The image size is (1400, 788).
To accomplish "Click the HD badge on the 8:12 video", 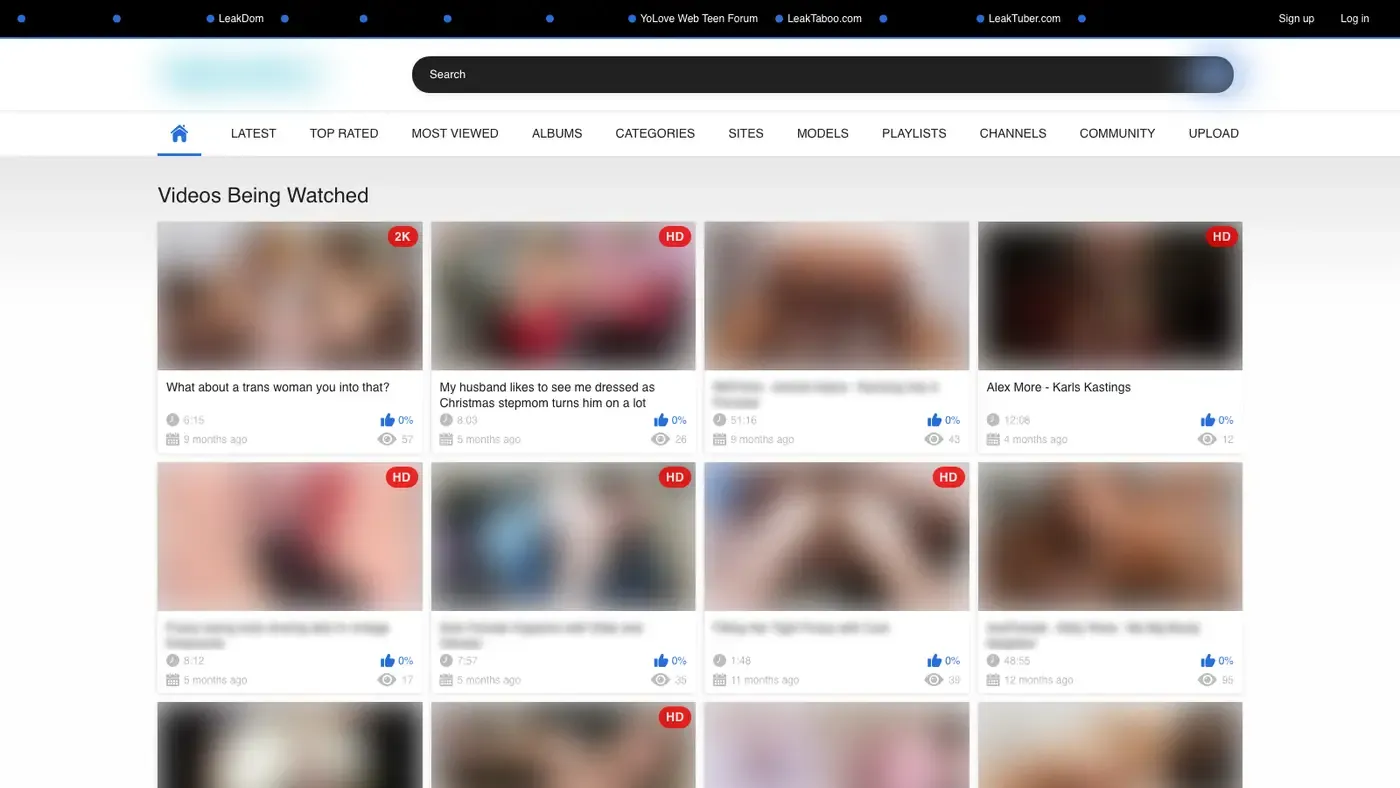I will click(x=402, y=478).
